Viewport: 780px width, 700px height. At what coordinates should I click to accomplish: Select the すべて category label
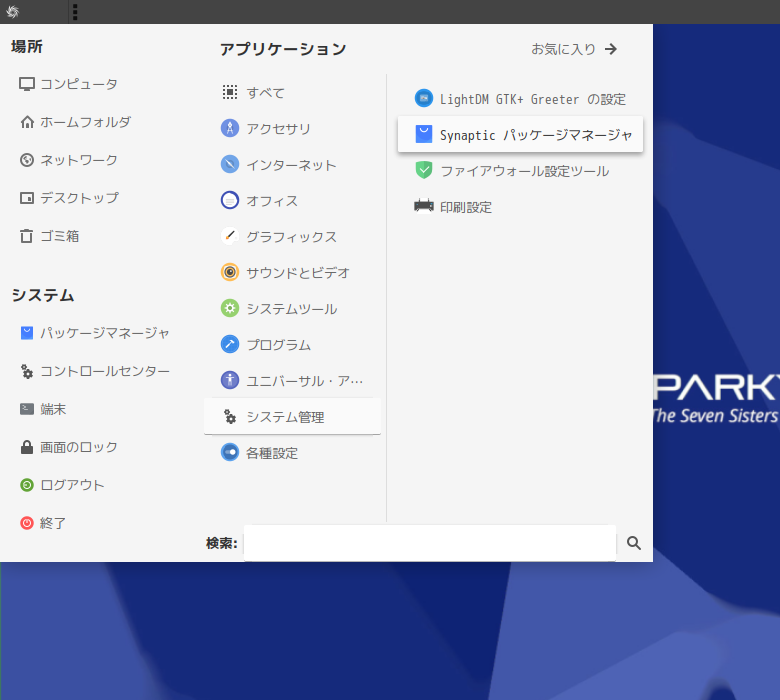point(266,93)
